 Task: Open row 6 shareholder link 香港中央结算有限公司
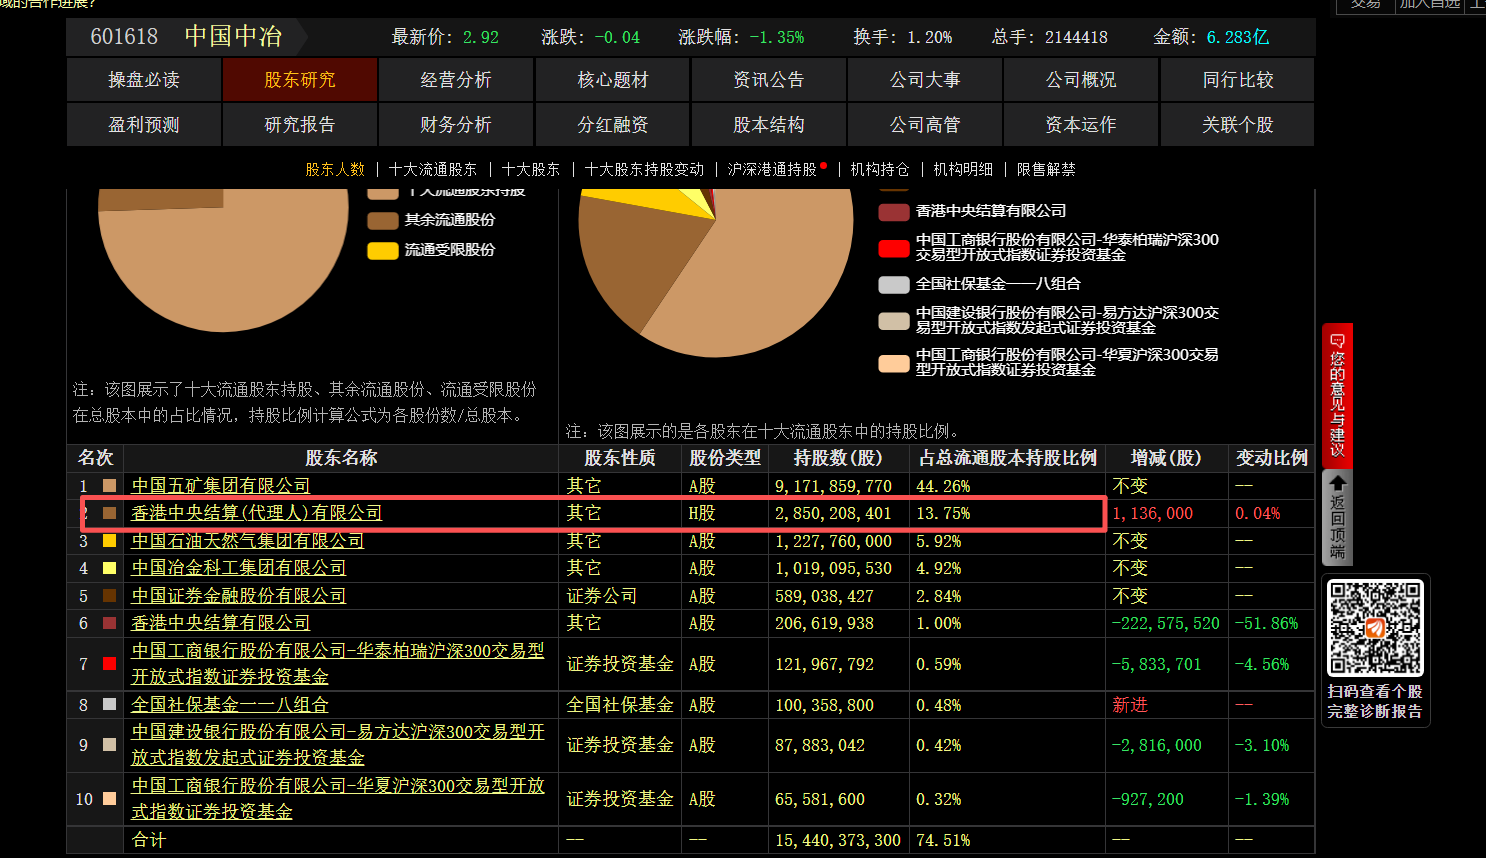[x=220, y=623]
